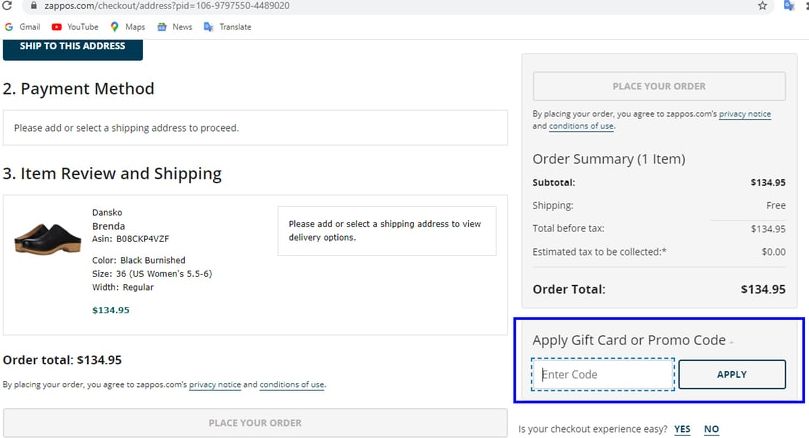Open the privacy notice link under the order summary
809x438 pixels.
click(745, 114)
